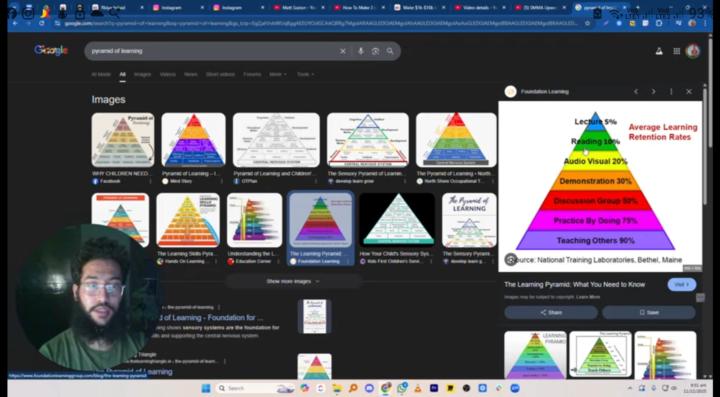Screen dimensions: 720x397
Task: Switch to the Videos search tab
Action: click(168, 74)
